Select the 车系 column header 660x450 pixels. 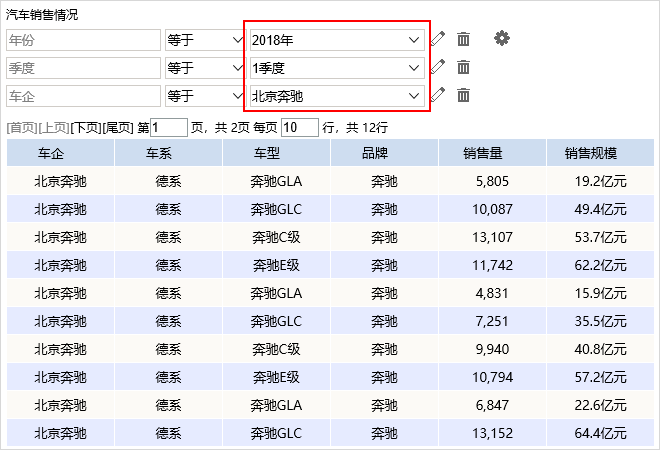pos(168,153)
